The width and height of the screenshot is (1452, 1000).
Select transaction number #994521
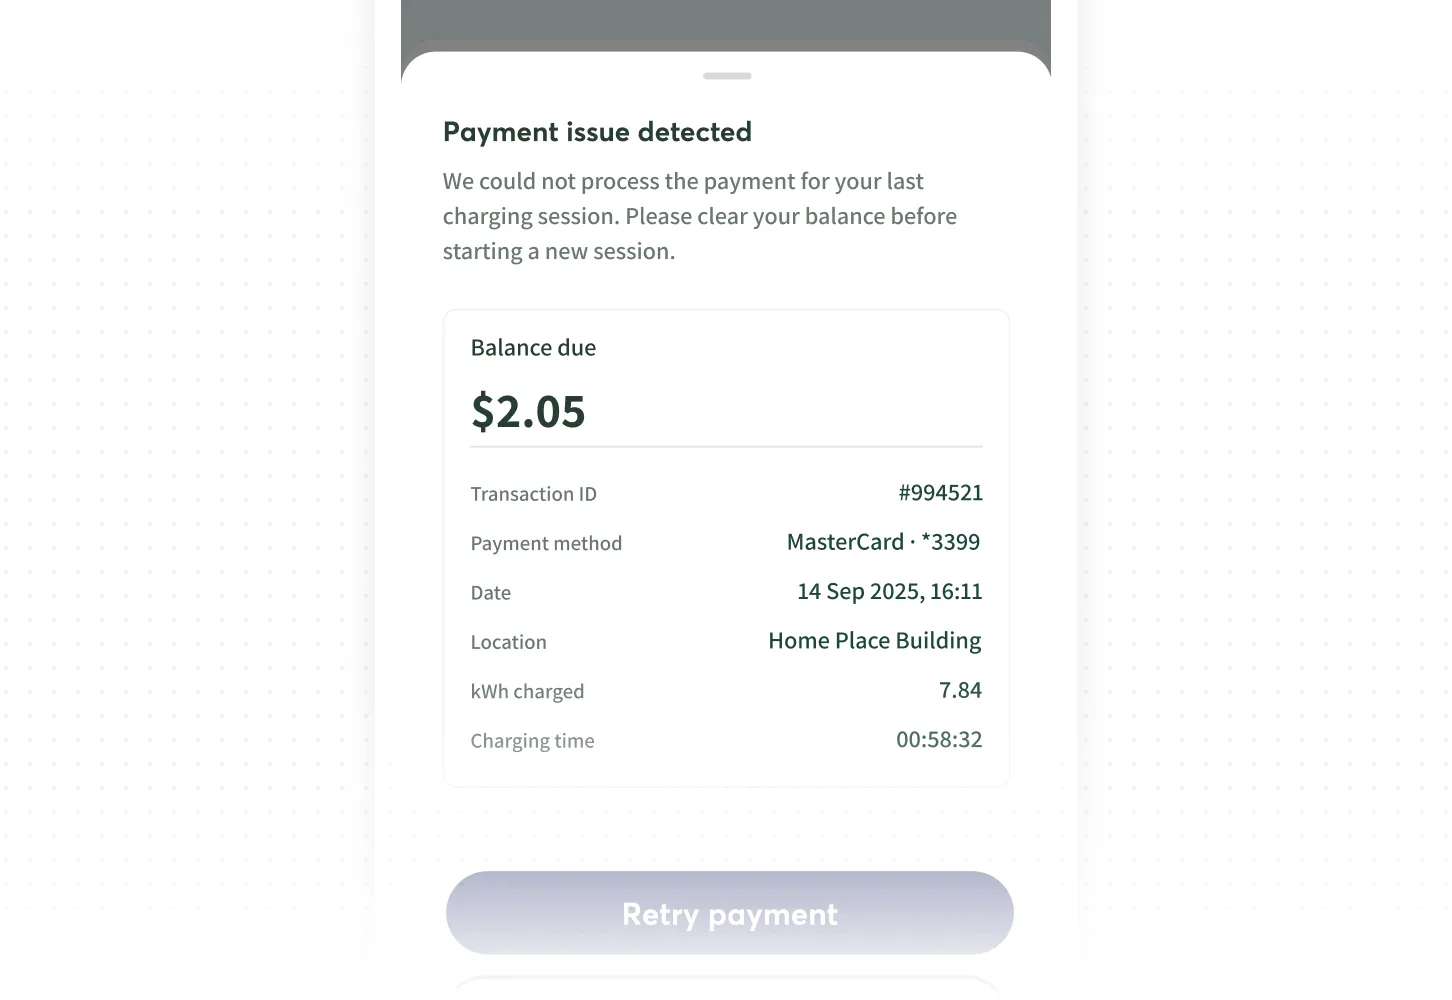click(940, 493)
